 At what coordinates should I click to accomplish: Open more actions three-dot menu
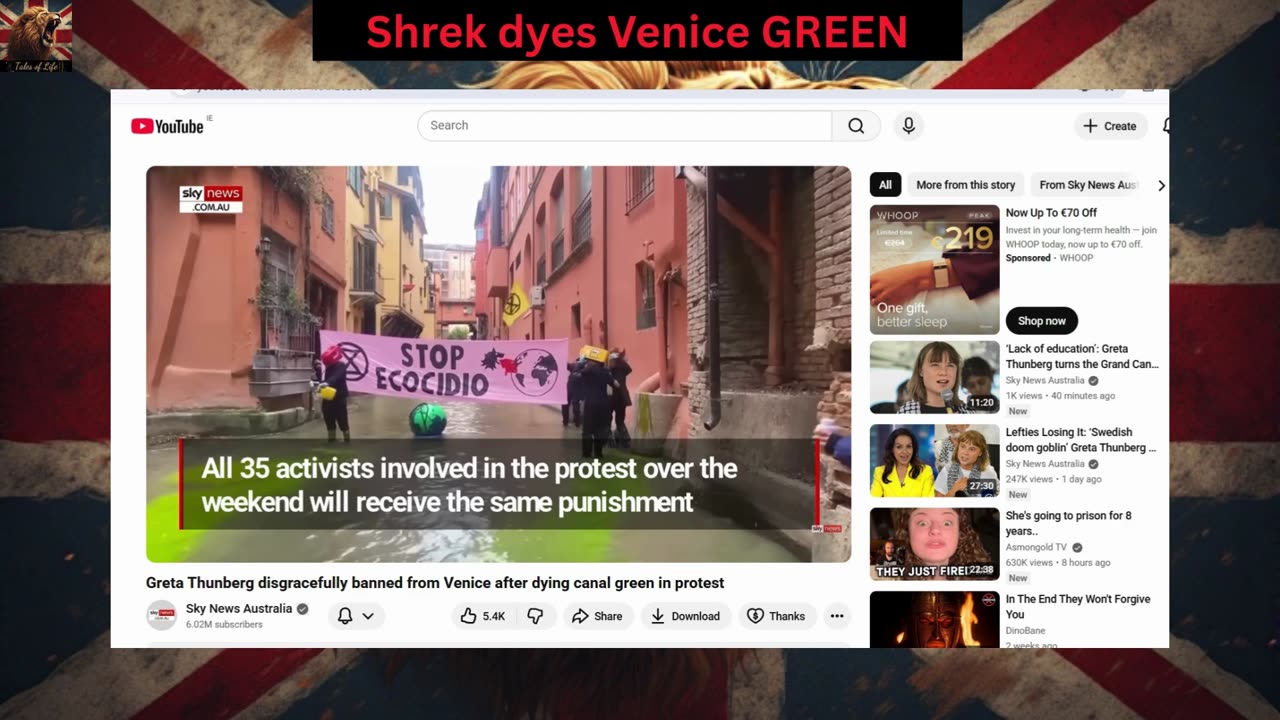click(x=837, y=616)
